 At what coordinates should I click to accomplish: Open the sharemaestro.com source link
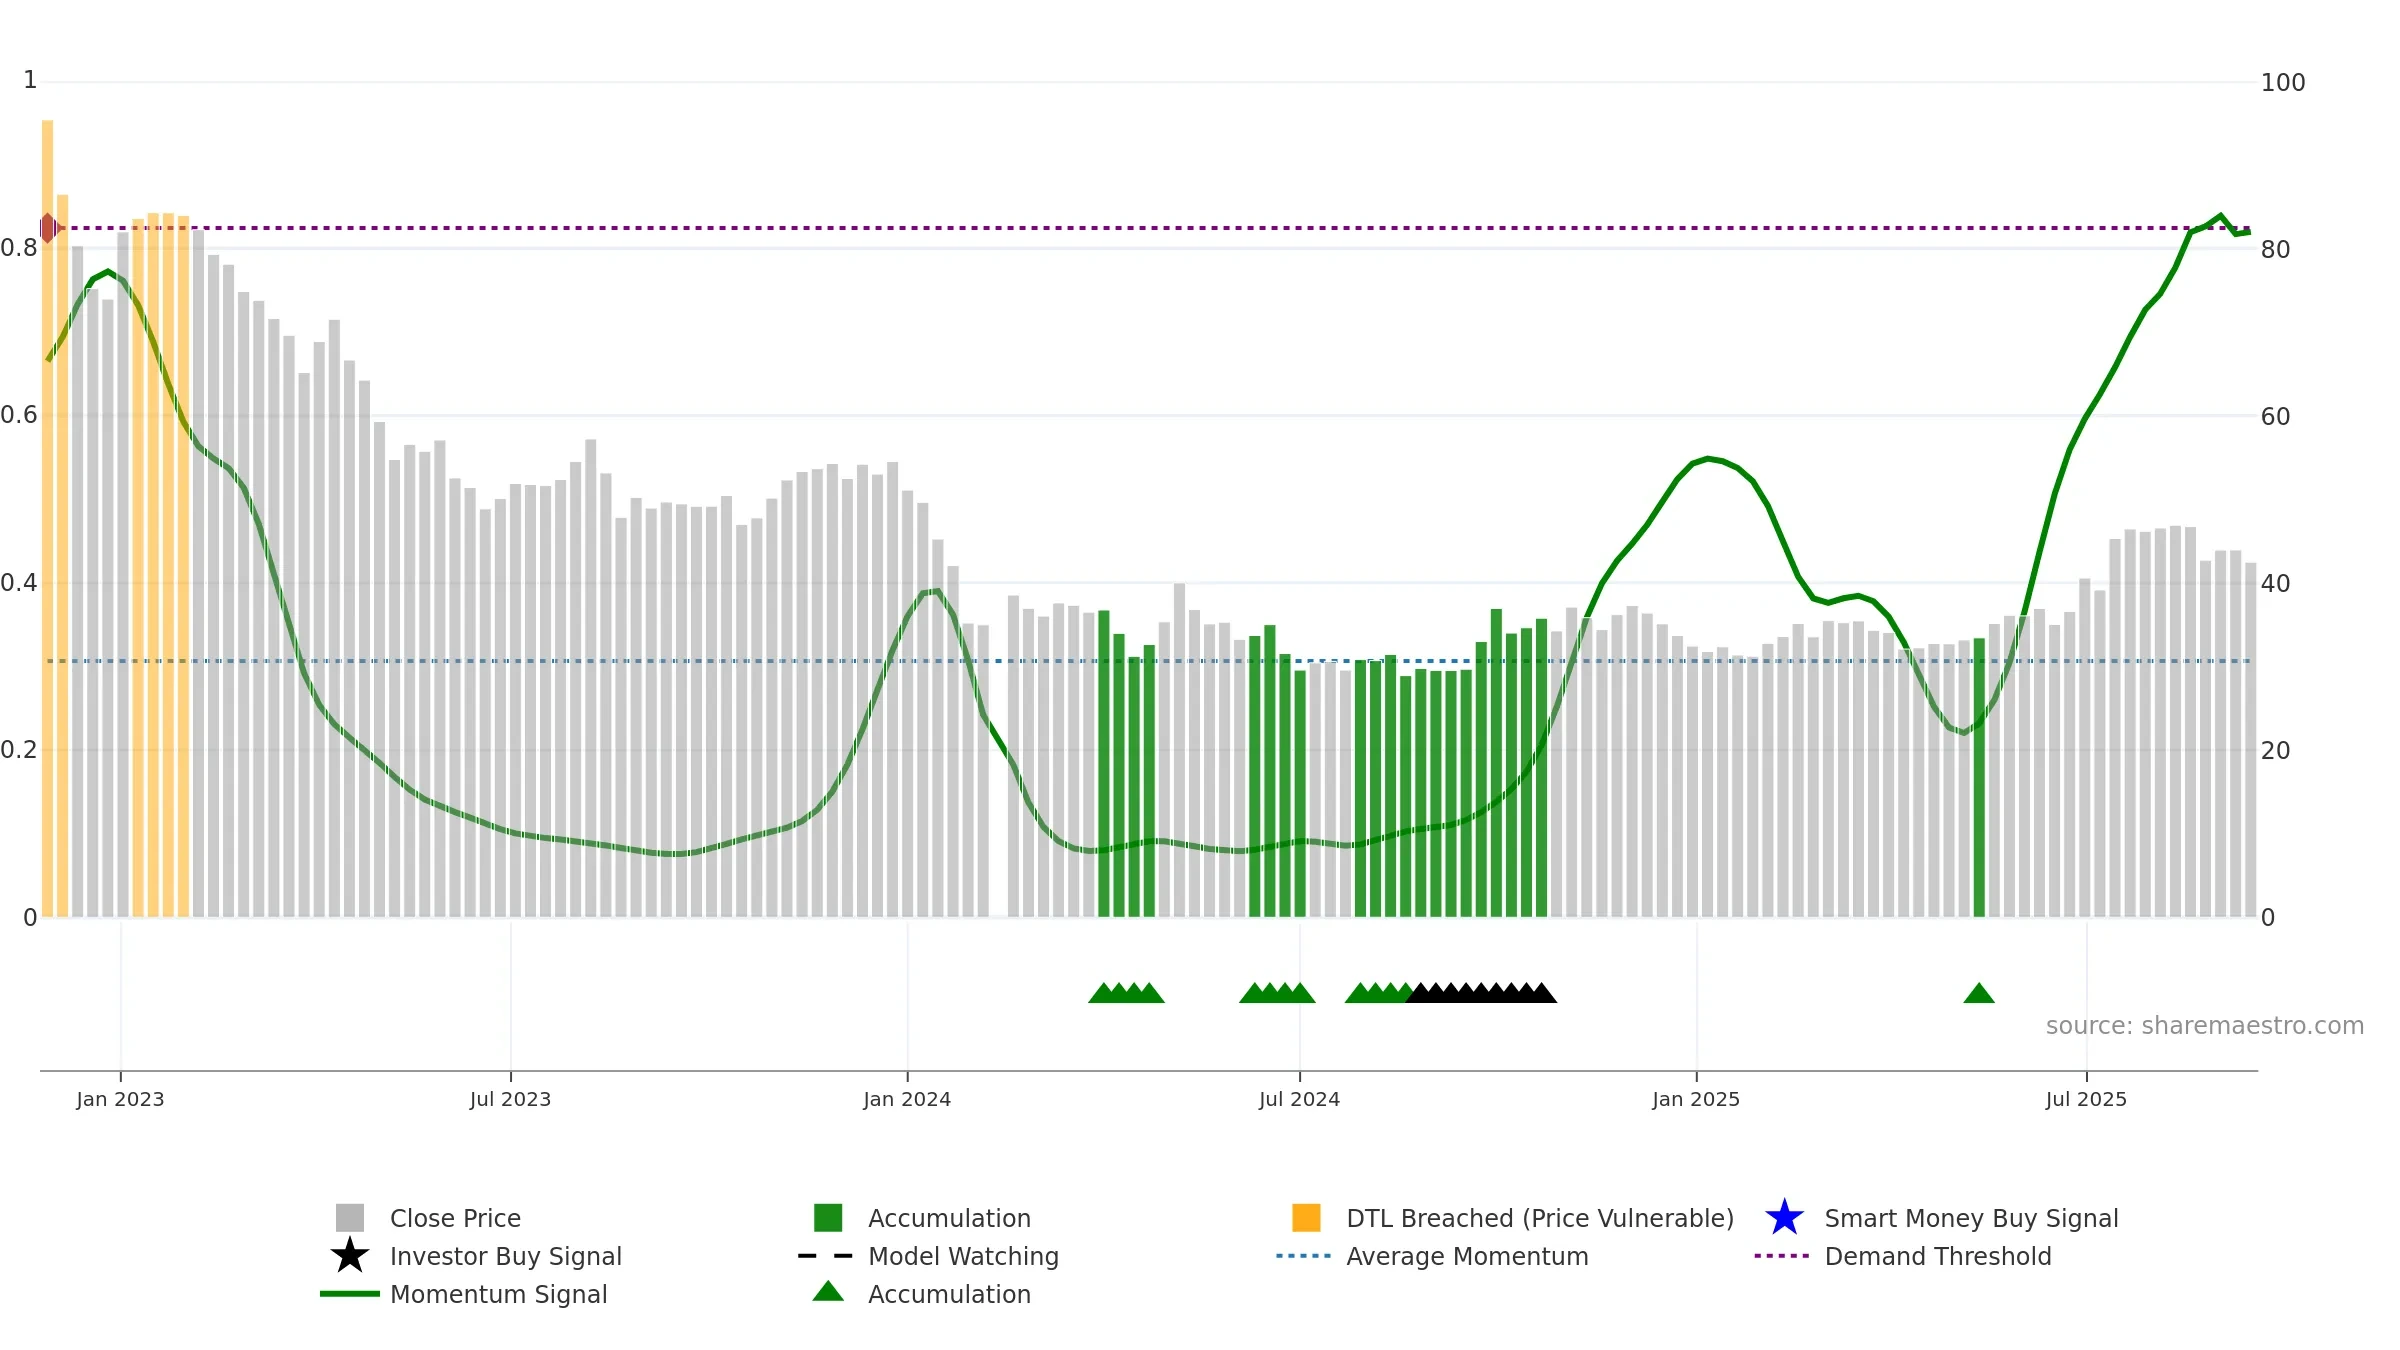2205,1026
